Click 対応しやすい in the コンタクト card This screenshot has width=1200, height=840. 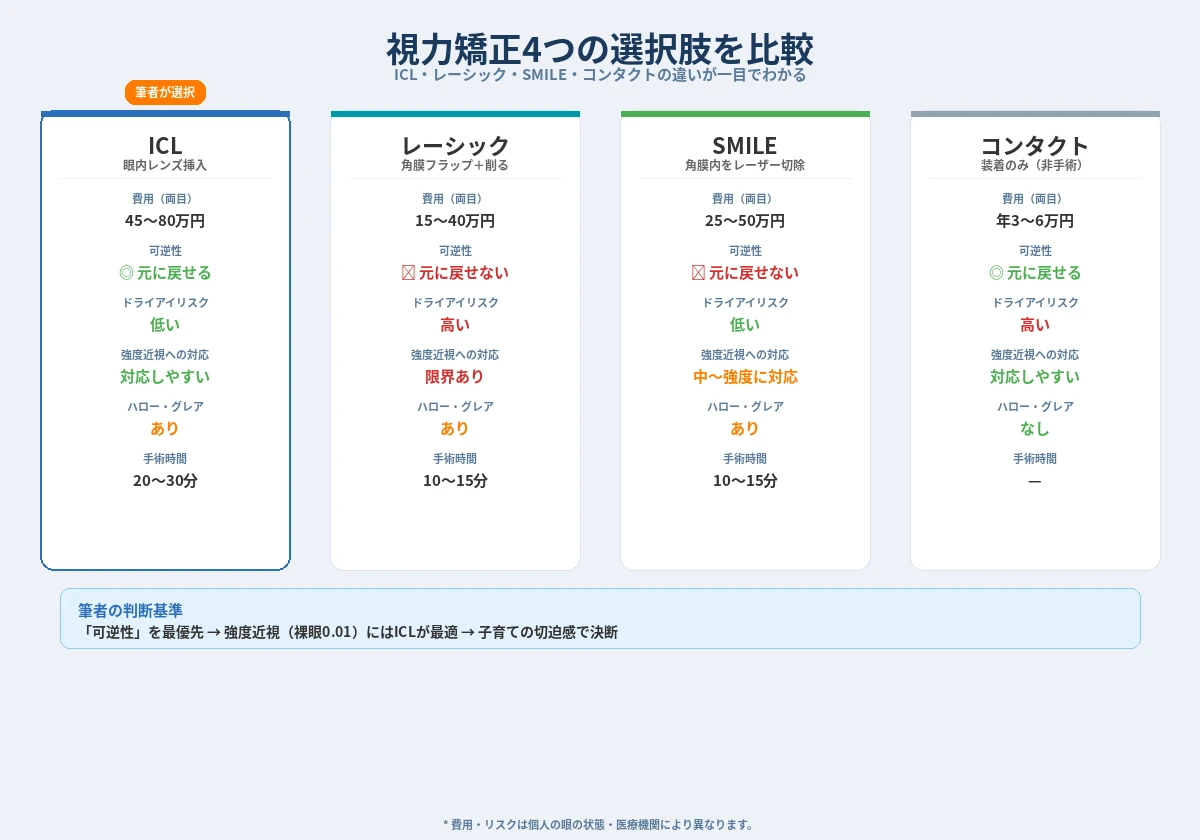click(1035, 377)
